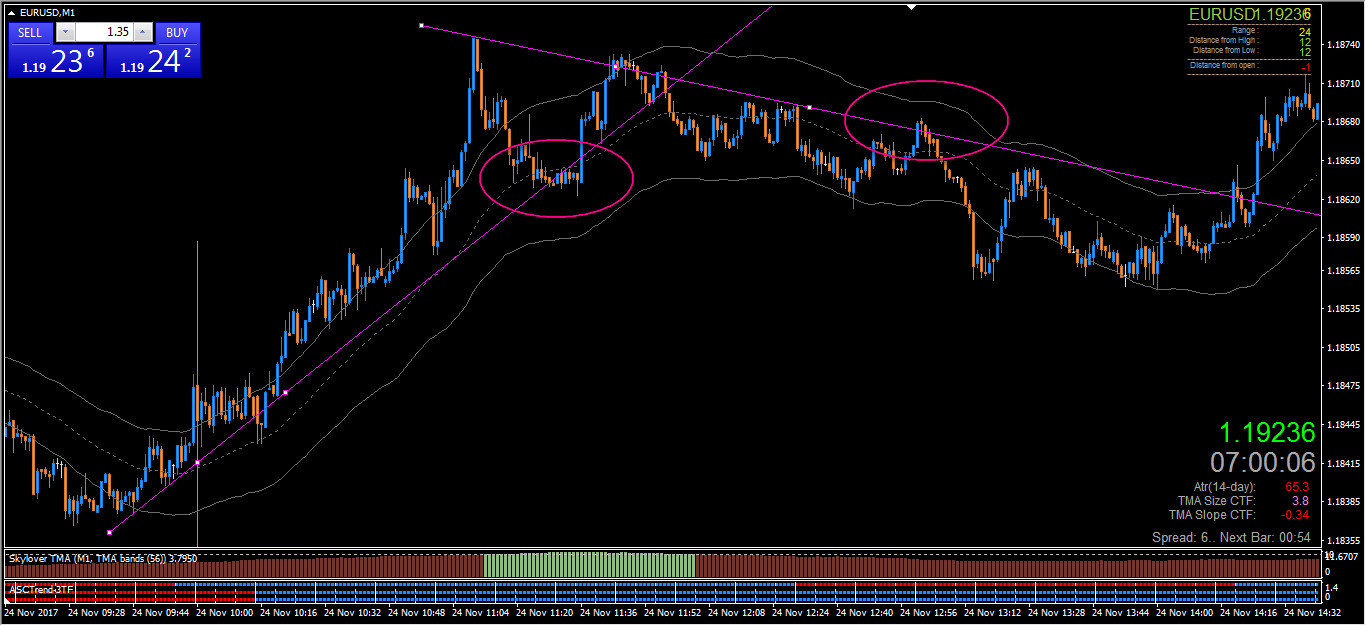Select the bottom anchor of the ascending trendline
This screenshot has height=626, width=1366.
point(109,532)
